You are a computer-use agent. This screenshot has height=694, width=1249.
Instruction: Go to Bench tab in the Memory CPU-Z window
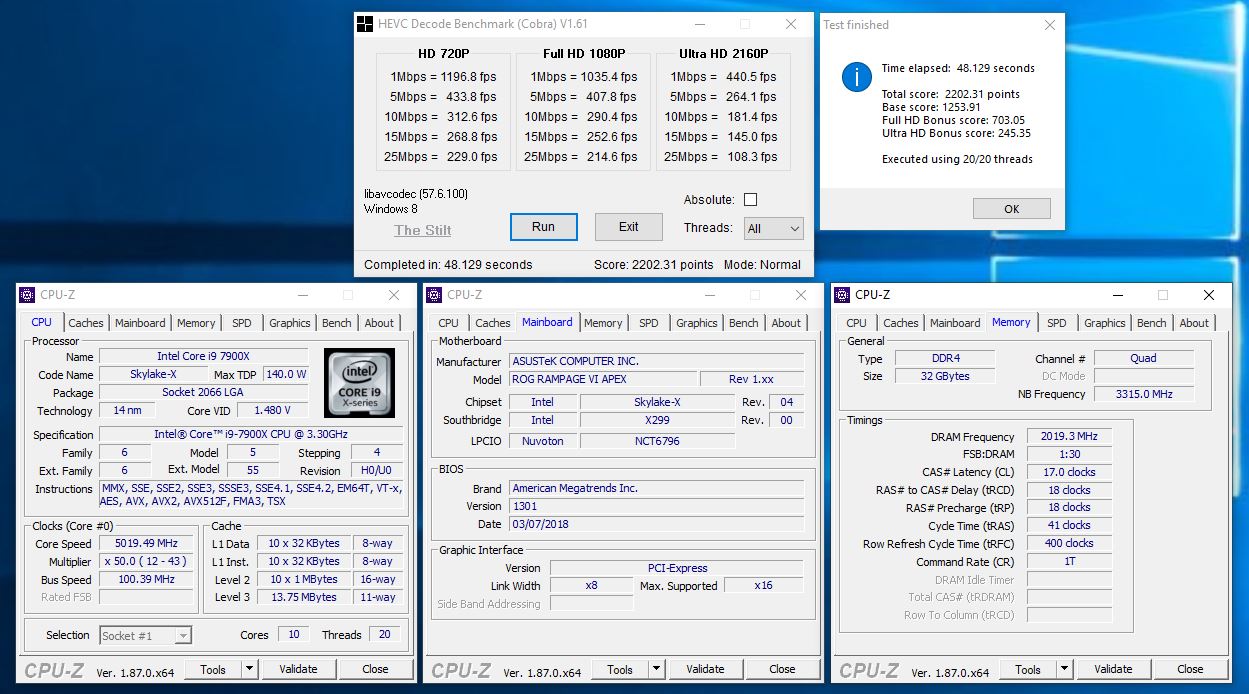1152,323
